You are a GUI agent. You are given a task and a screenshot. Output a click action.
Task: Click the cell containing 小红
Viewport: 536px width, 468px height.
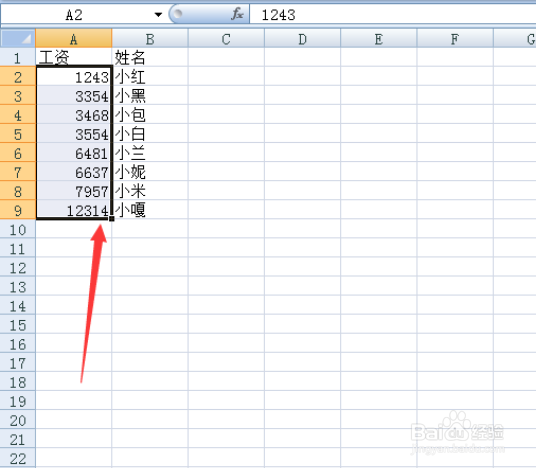coord(150,76)
